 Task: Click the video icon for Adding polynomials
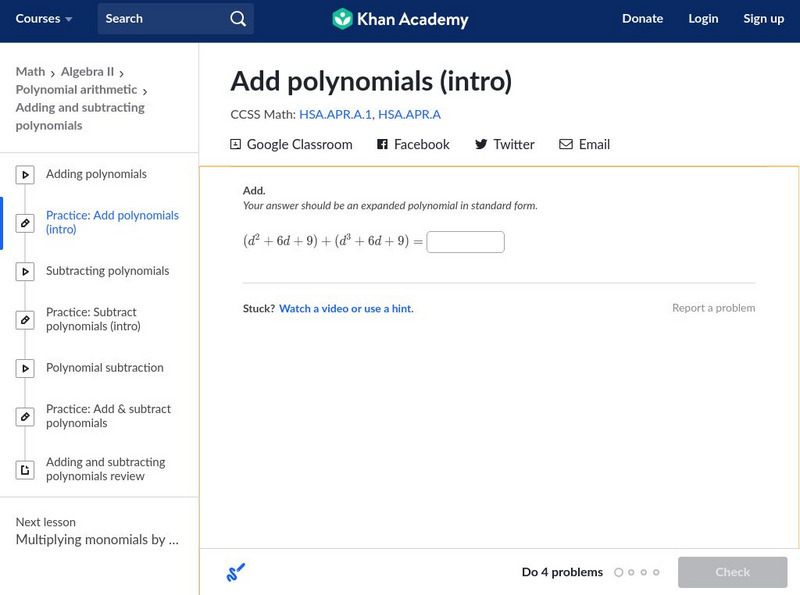click(25, 175)
